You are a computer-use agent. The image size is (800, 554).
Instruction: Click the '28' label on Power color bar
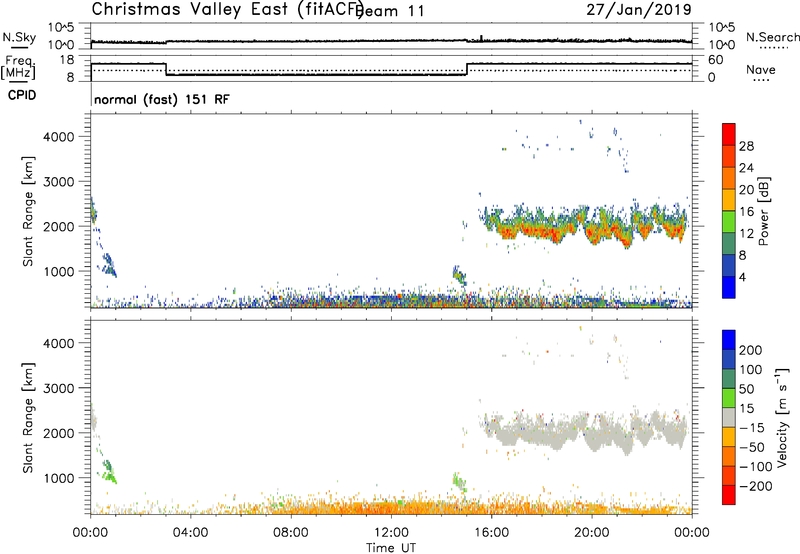[x=746, y=146]
